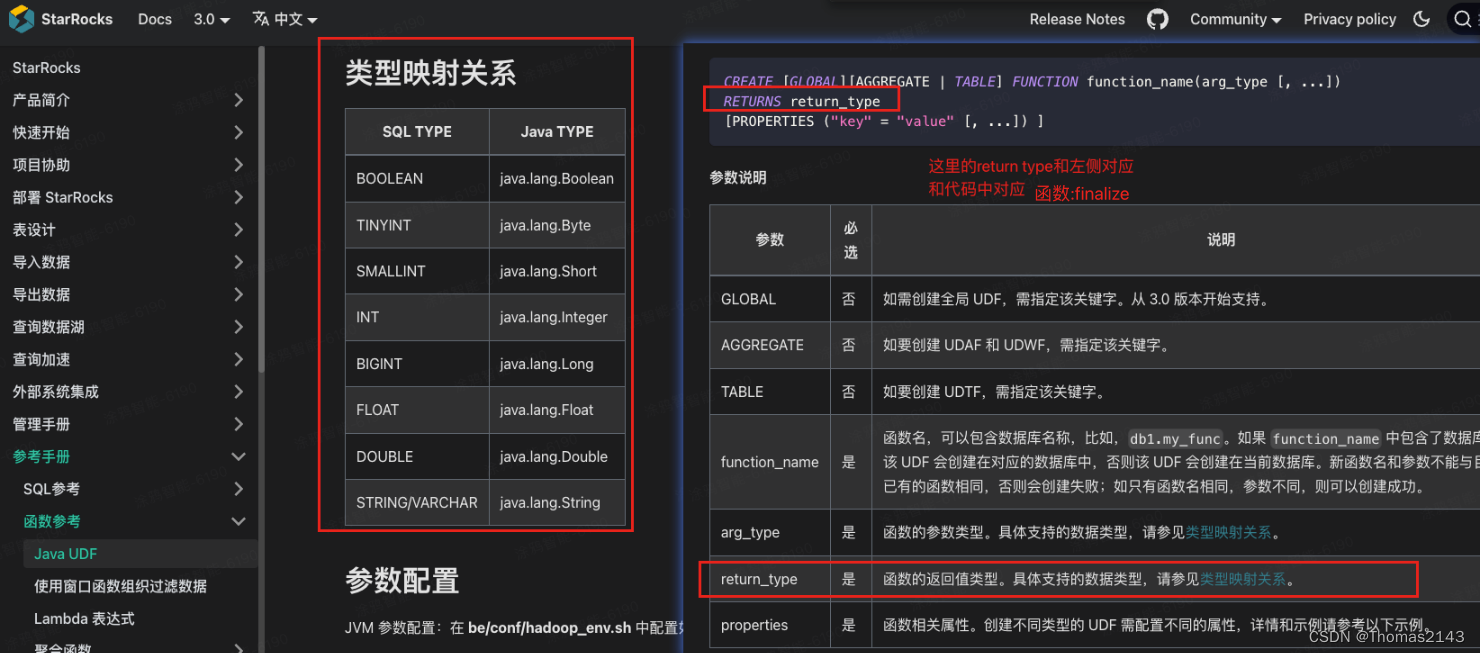Open the StarRocks GitHub repository icon
Image resolution: width=1480 pixels, height=653 pixels.
tap(1157, 18)
